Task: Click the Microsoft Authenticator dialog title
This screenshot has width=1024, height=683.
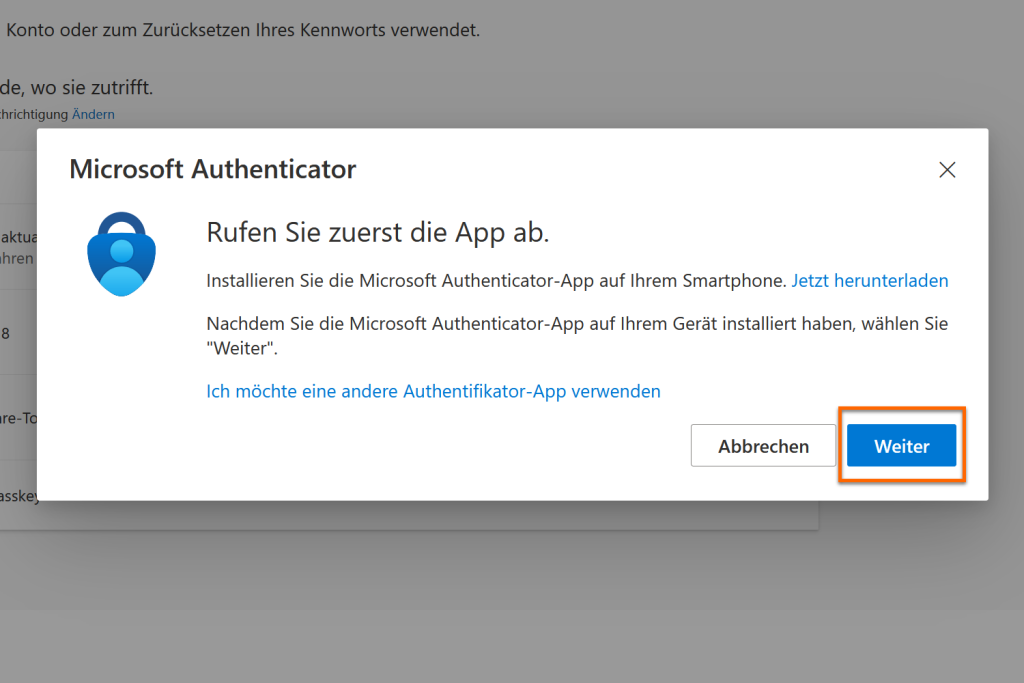Action: [212, 169]
